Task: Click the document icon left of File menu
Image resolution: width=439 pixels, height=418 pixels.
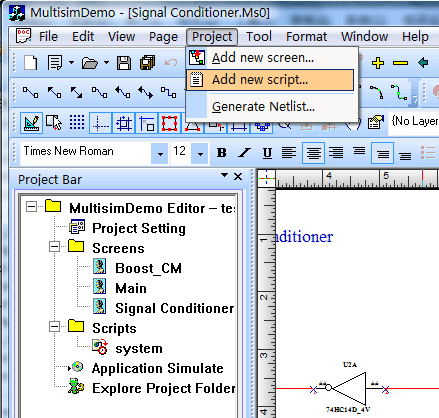Action: tap(24, 36)
